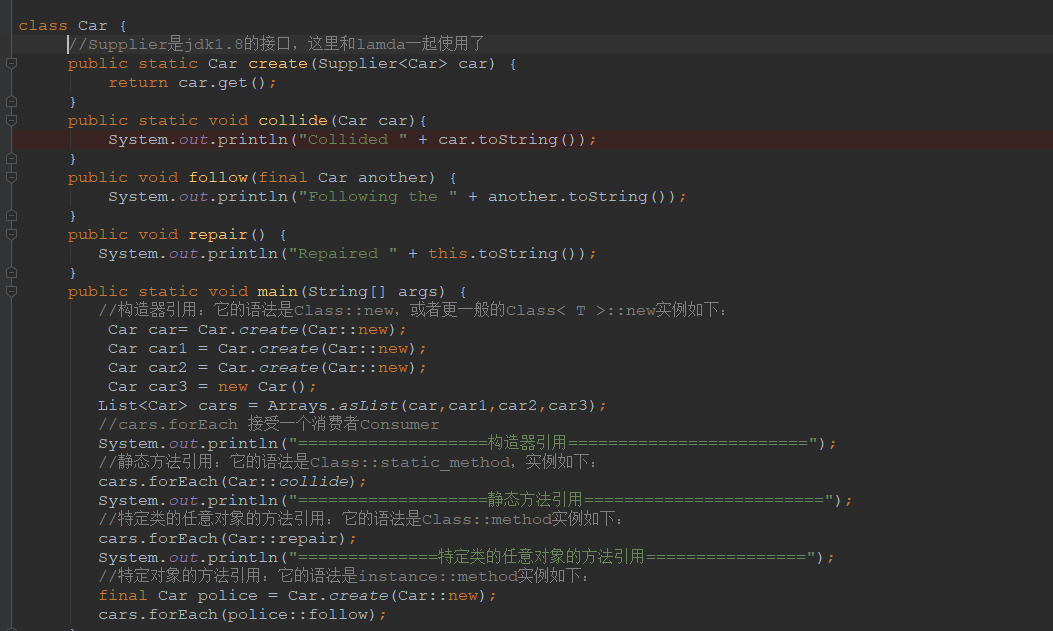Viewport: 1053px width, 631px height.
Task: Click 'main' in the main method declaration
Action: (277, 292)
